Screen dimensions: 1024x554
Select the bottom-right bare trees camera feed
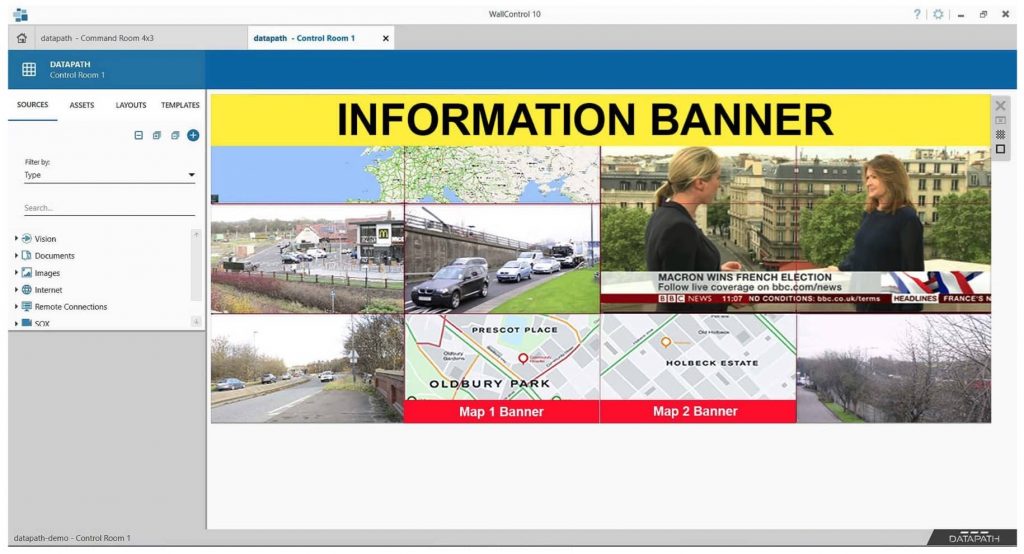tap(893, 368)
